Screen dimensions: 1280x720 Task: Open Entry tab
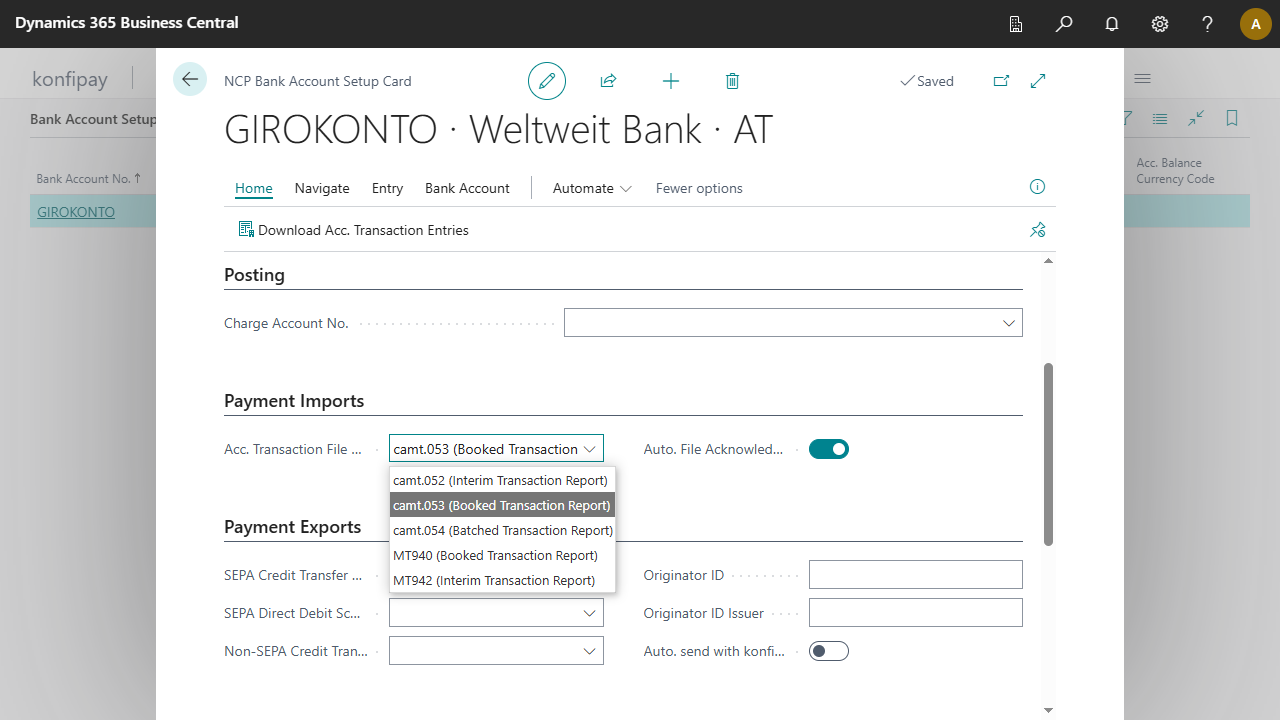pyautogui.click(x=387, y=188)
